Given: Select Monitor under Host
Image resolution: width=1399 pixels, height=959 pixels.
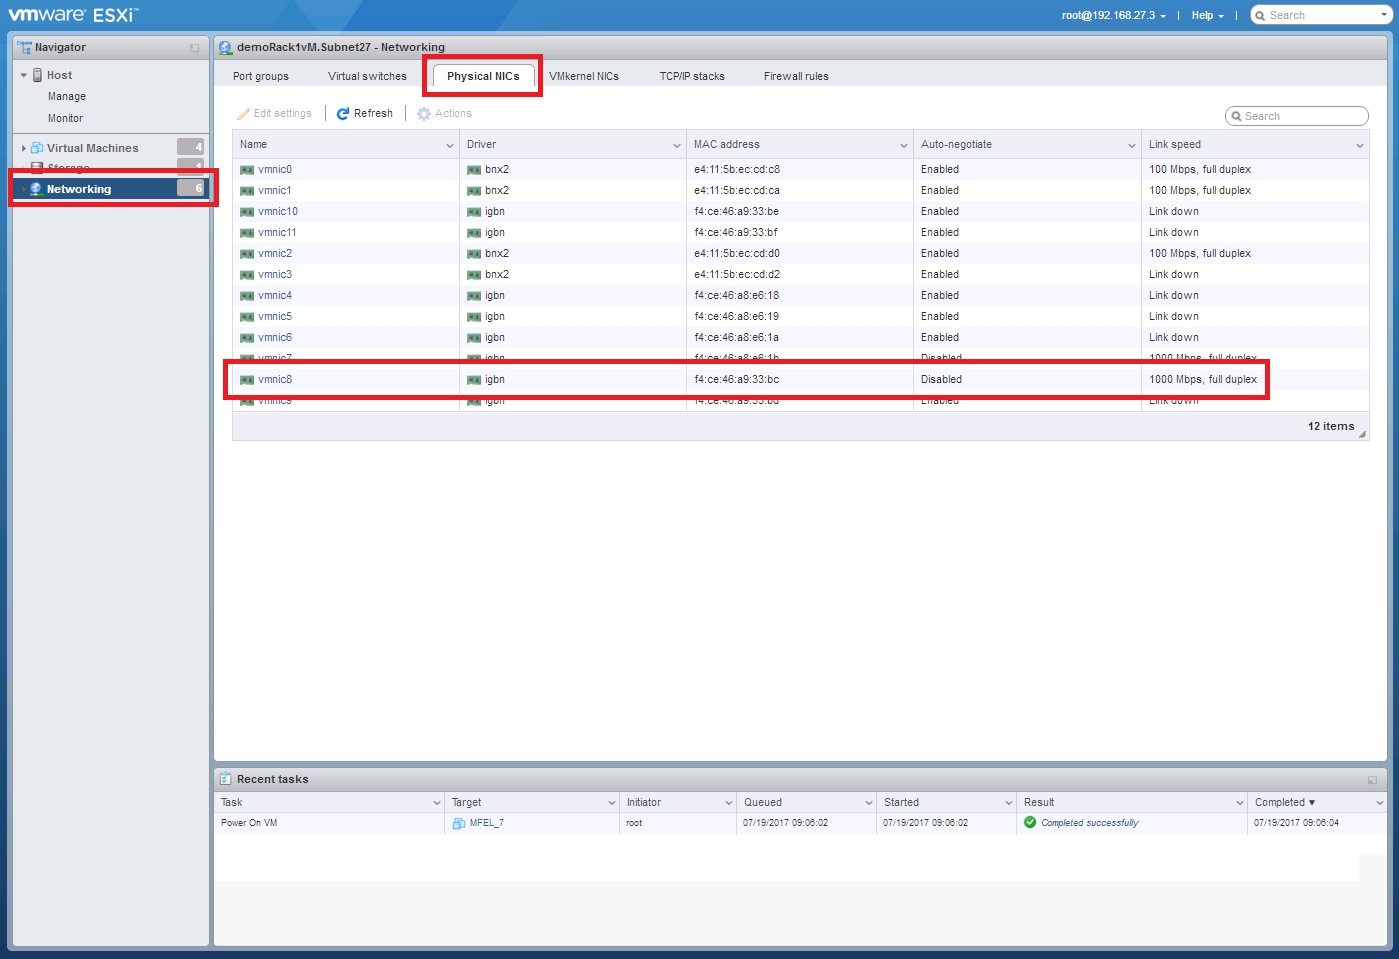Looking at the screenshot, I should coord(66,119).
